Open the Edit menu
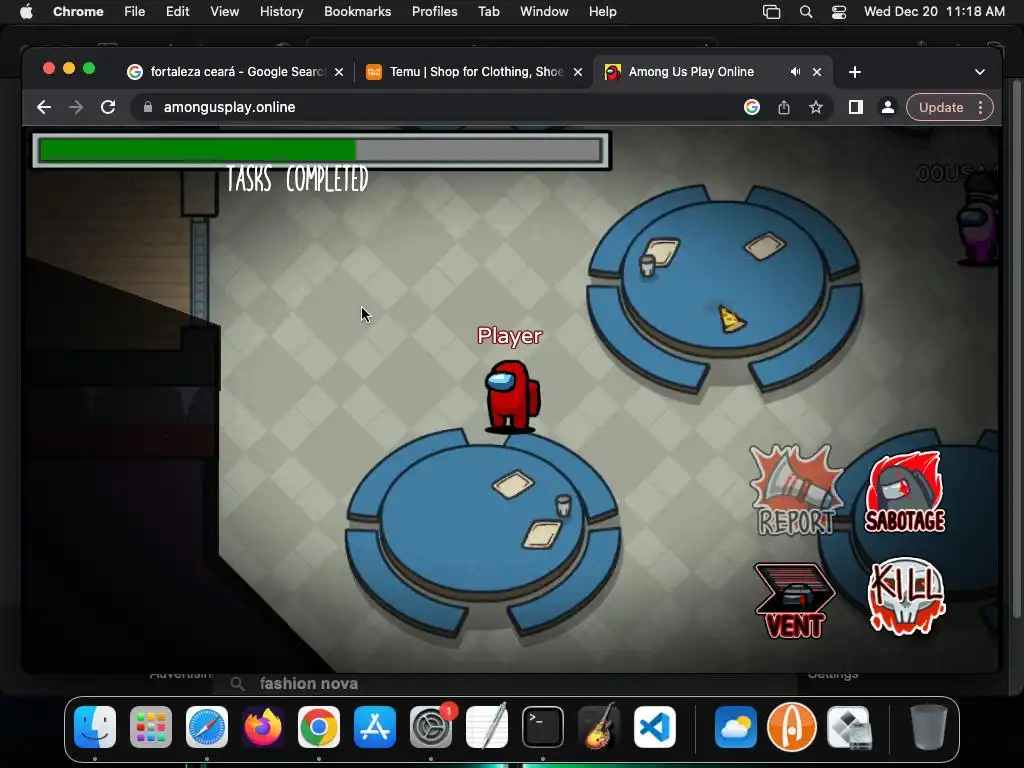The height and width of the screenshot is (768, 1024). pyautogui.click(x=177, y=11)
